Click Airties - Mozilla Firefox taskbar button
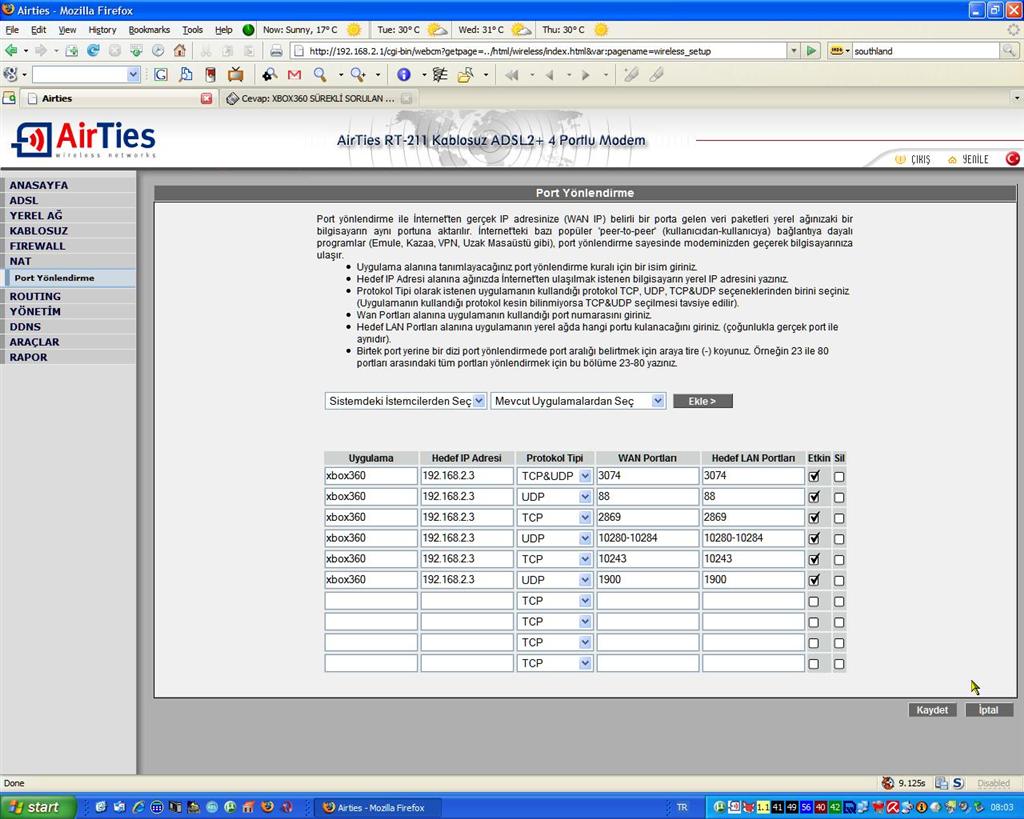Viewport: 1024px width, 819px height. click(x=377, y=808)
